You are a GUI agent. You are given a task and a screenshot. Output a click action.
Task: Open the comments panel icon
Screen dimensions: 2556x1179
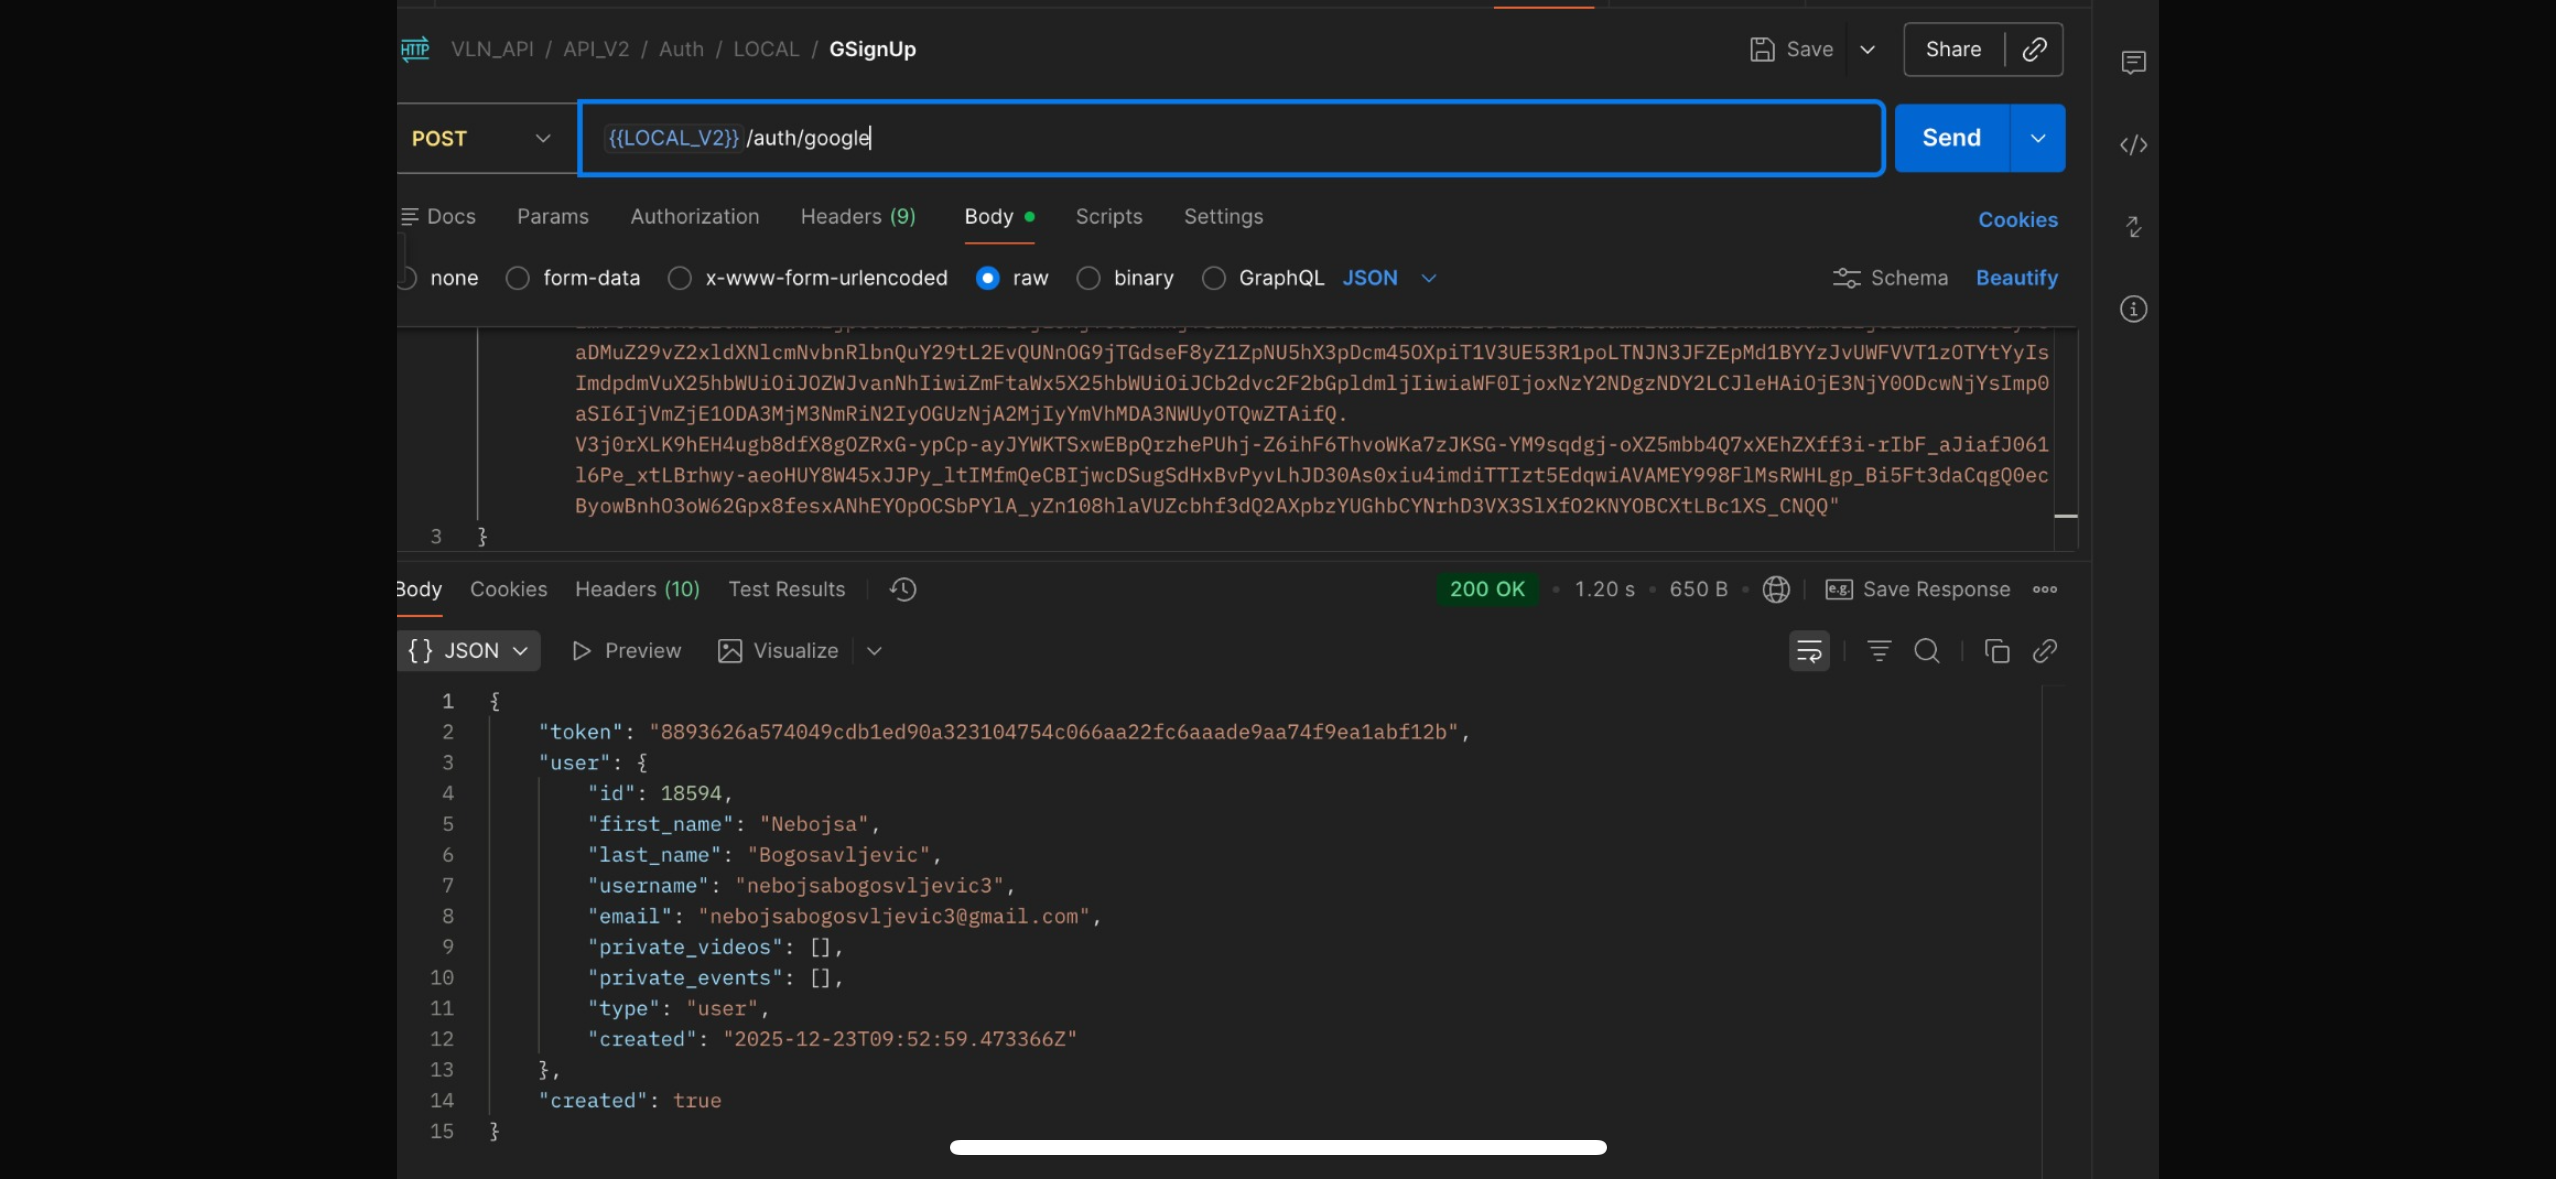coord(2133,63)
